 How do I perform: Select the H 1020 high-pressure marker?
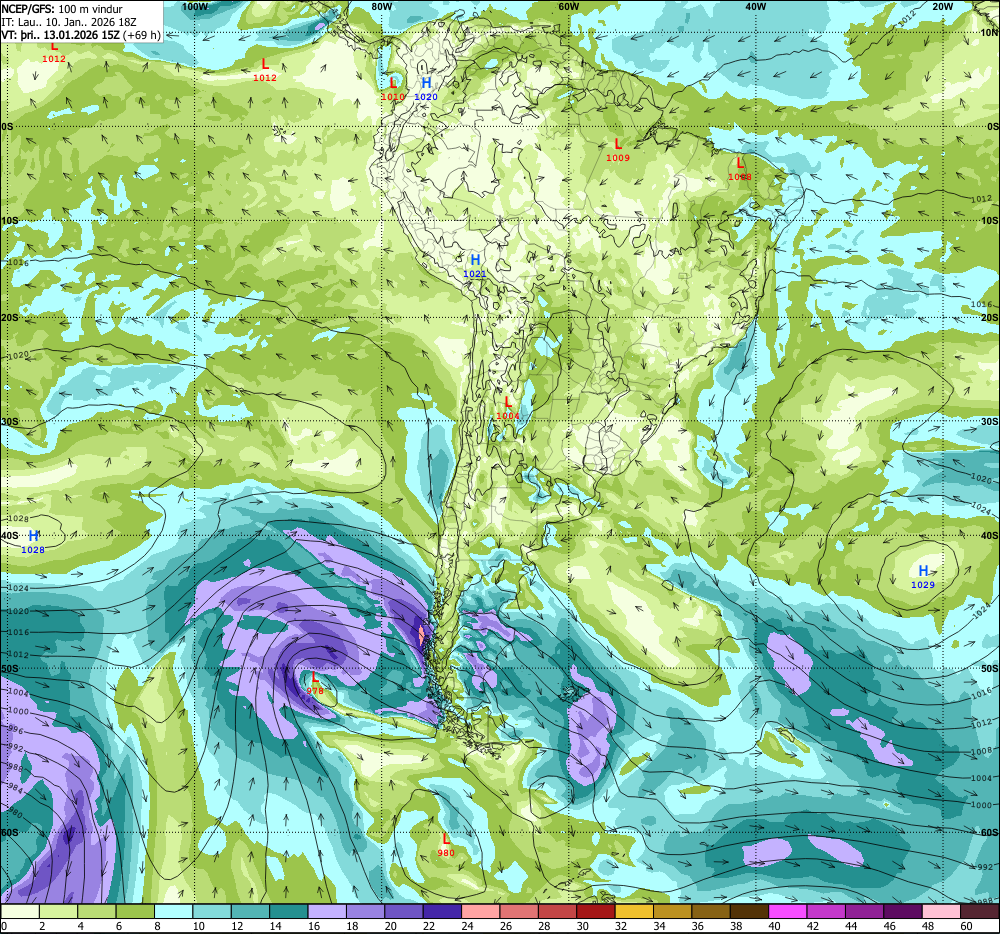tap(426, 89)
